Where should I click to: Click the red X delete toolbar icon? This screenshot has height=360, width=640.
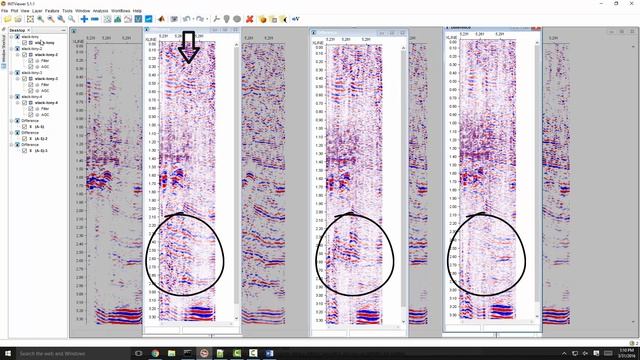(x=250, y=19)
